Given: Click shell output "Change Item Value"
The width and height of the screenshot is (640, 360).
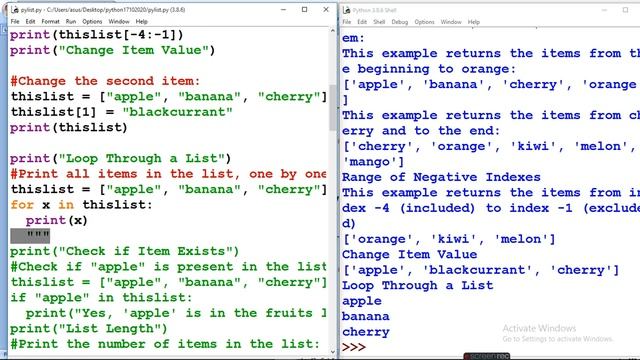Looking at the screenshot, I should 409,255.
